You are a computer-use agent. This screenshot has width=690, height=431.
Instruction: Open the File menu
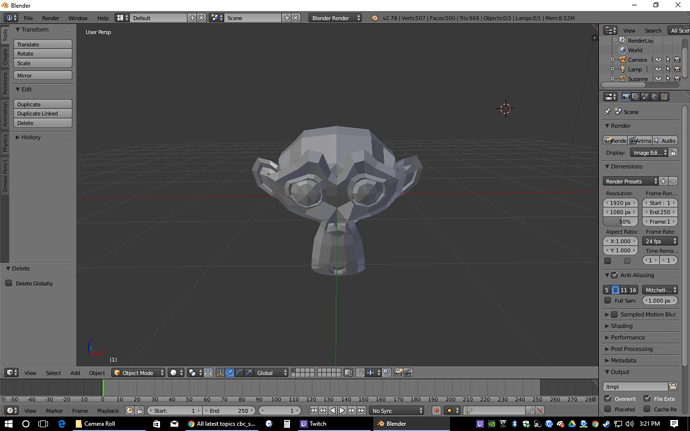pos(28,18)
